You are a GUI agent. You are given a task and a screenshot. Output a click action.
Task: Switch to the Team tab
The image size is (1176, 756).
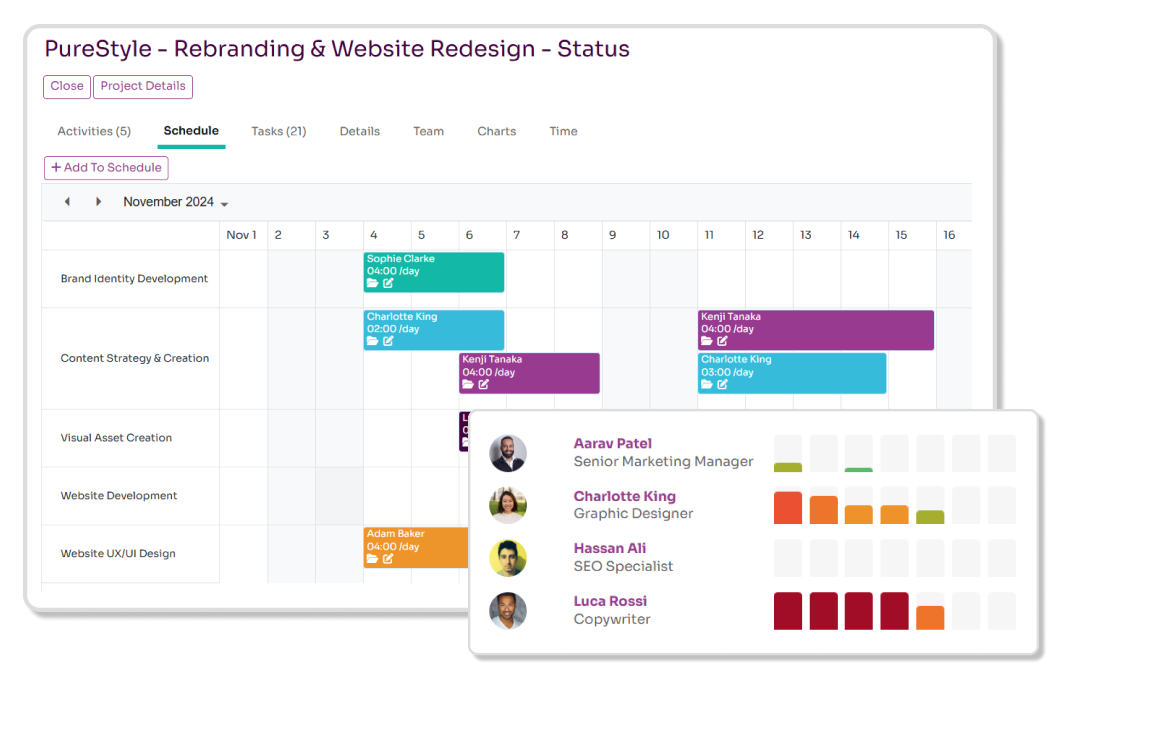point(428,131)
